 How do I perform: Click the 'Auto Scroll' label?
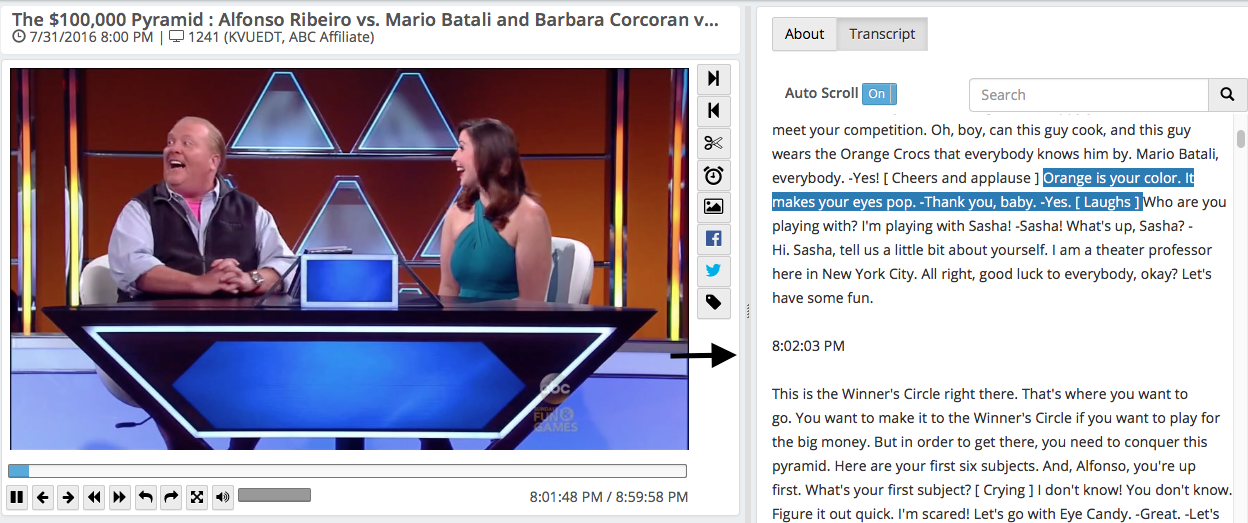click(x=821, y=93)
